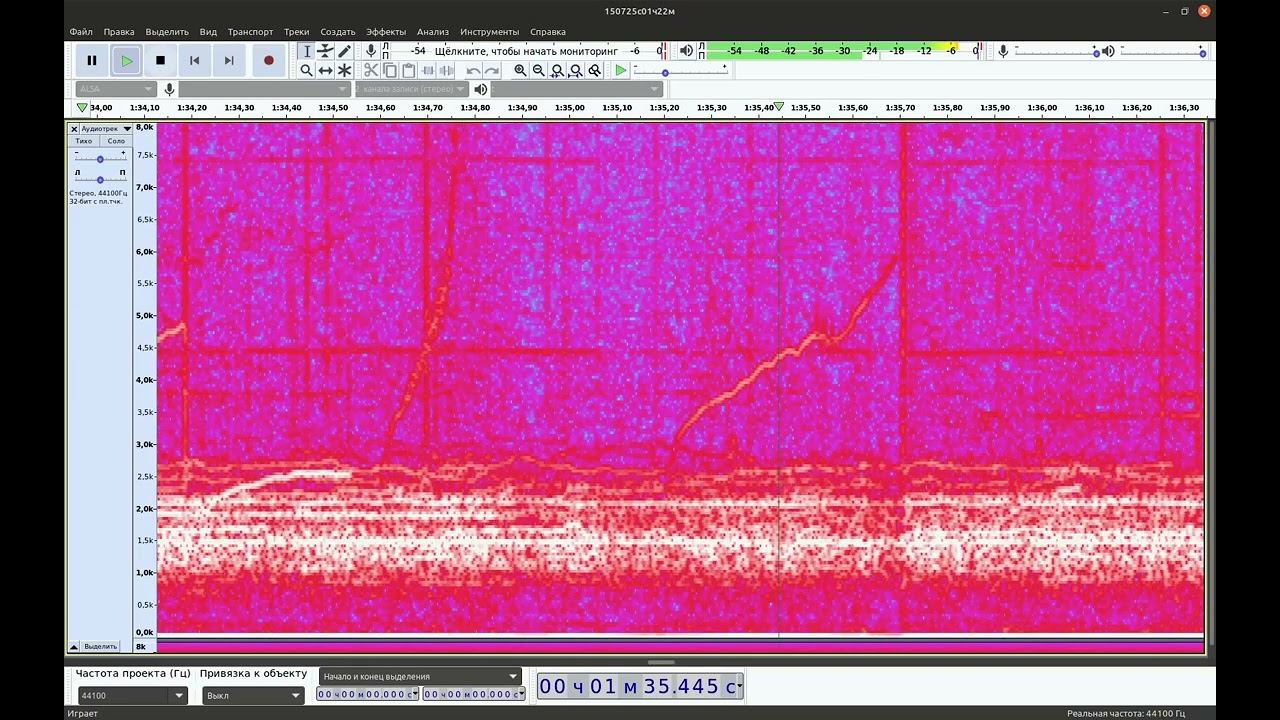Screen dimensions: 1280x720
Task: Click the Copy icon
Action: coord(390,70)
